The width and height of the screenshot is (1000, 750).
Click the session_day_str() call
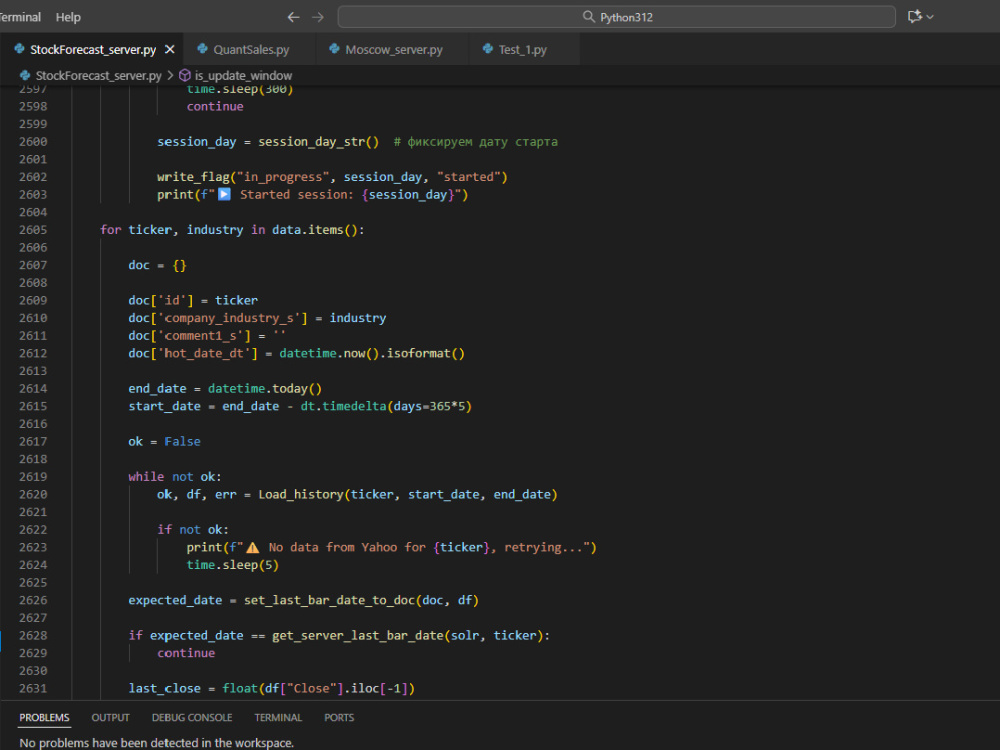[318, 142]
